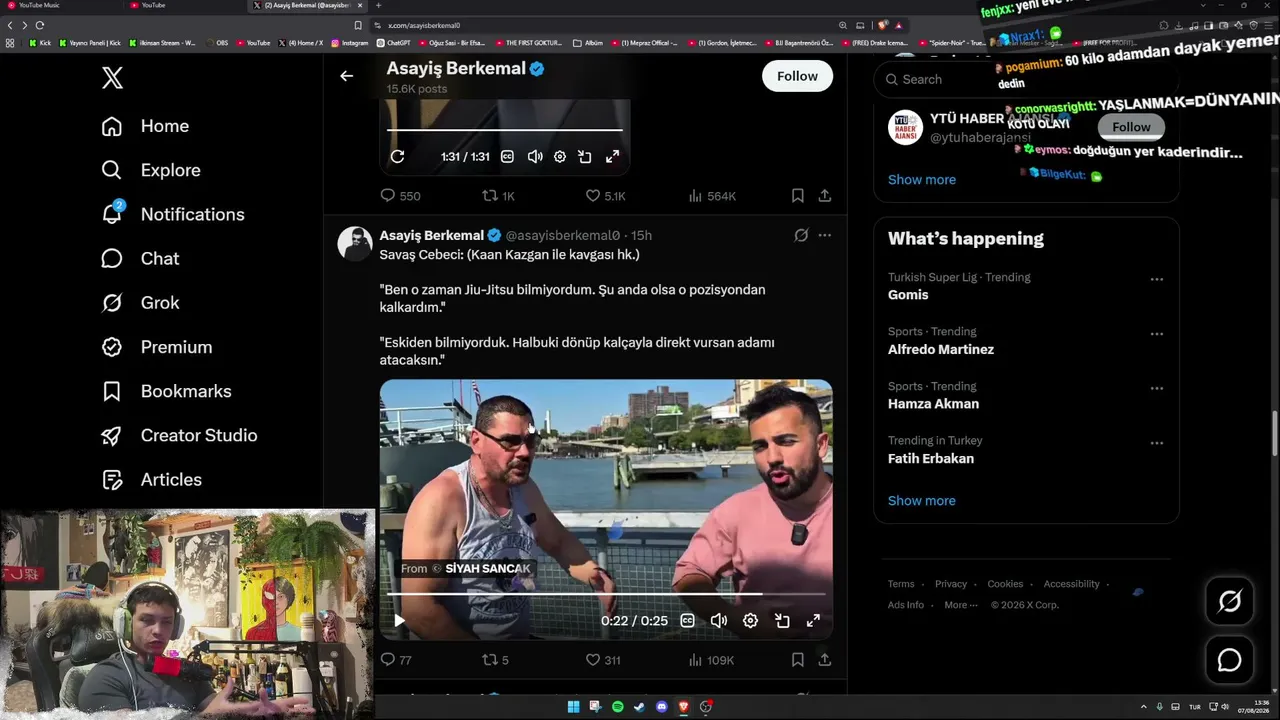
Task: Reply to the post with 77 replies
Action: pos(396,660)
